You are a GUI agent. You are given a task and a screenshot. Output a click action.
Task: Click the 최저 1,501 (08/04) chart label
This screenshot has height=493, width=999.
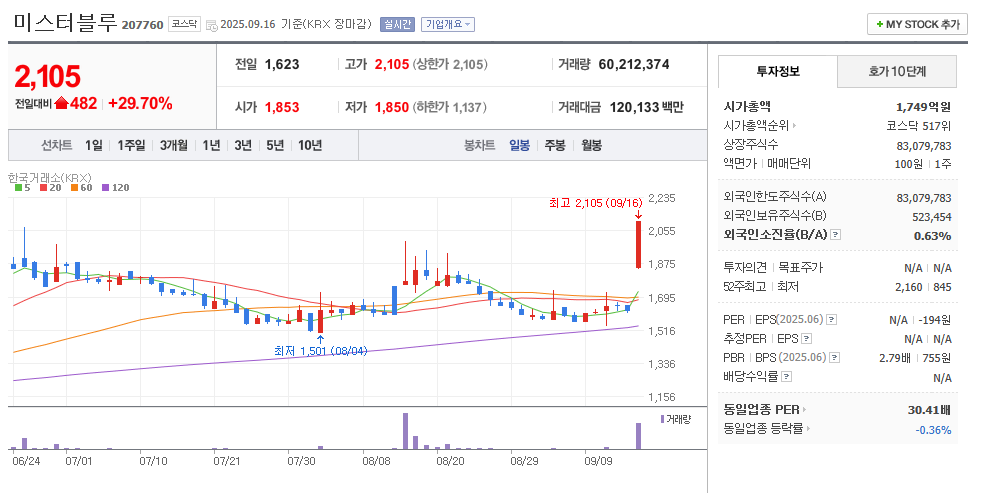click(320, 350)
